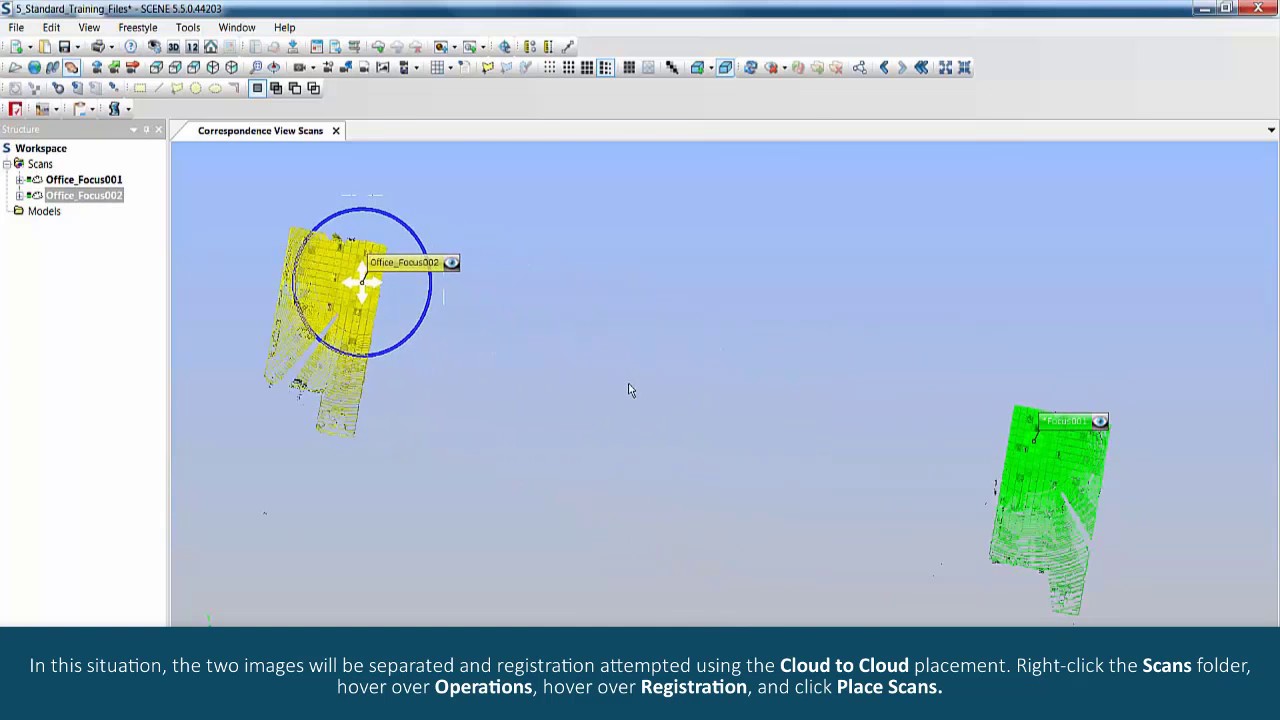Open the Freestyle menu

coord(138,28)
